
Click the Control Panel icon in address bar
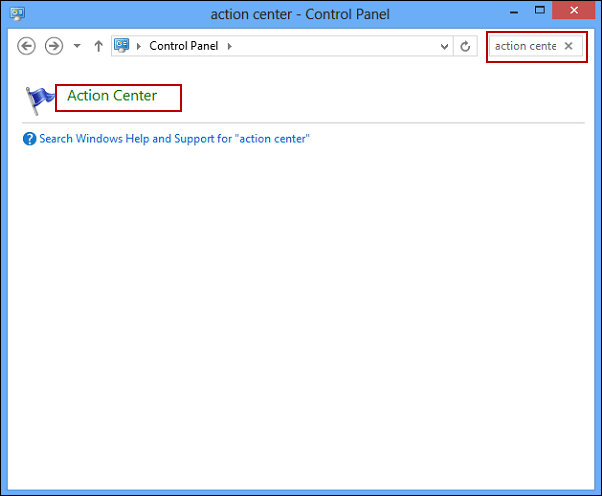(x=122, y=46)
